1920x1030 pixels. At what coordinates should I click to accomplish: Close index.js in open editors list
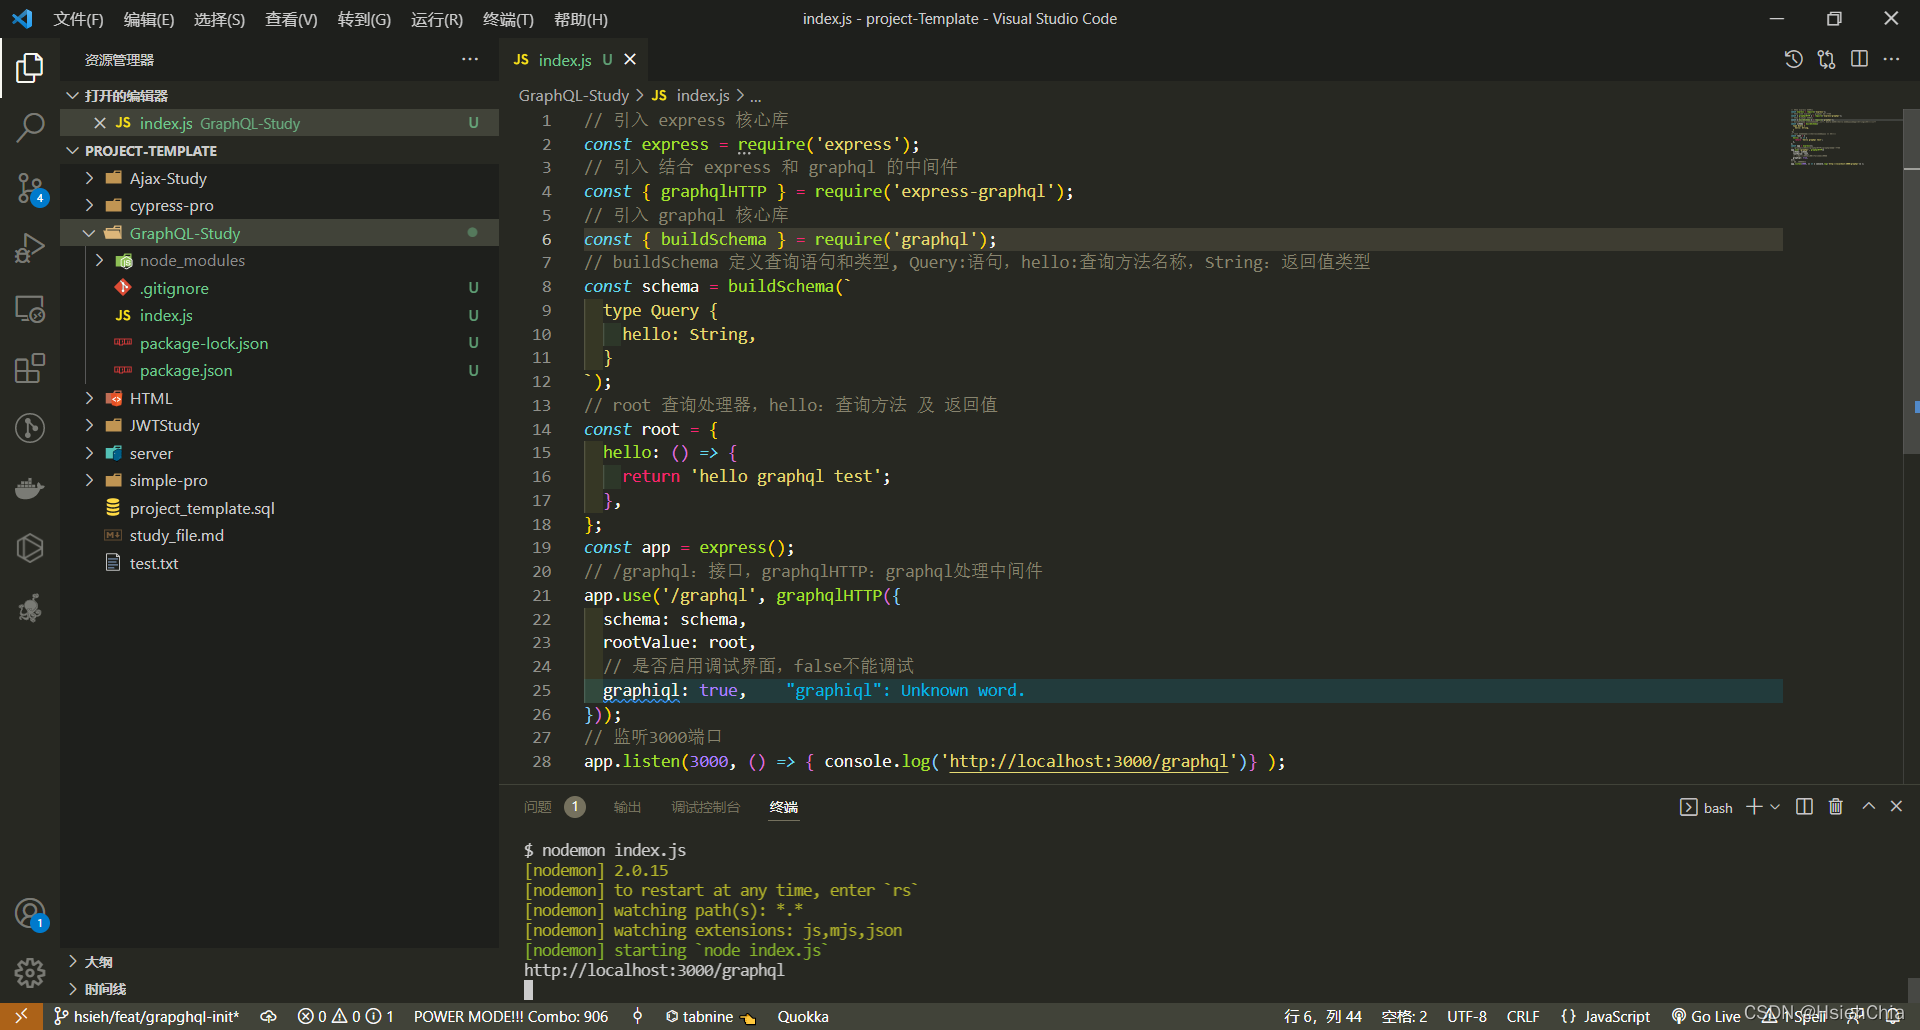pyautogui.click(x=100, y=123)
